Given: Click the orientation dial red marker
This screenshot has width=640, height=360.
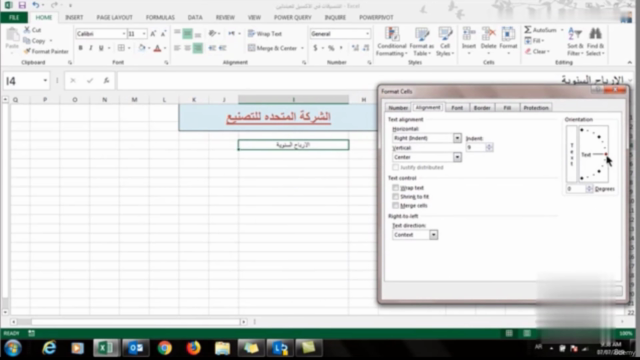Looking at the screenshot, I should [606, 154].
